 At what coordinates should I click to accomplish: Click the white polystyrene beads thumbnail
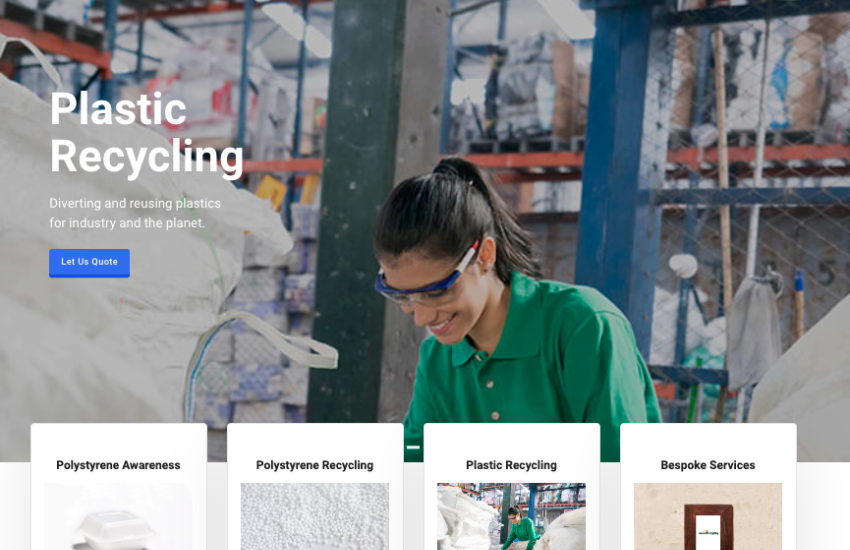[x=314, y=516]
